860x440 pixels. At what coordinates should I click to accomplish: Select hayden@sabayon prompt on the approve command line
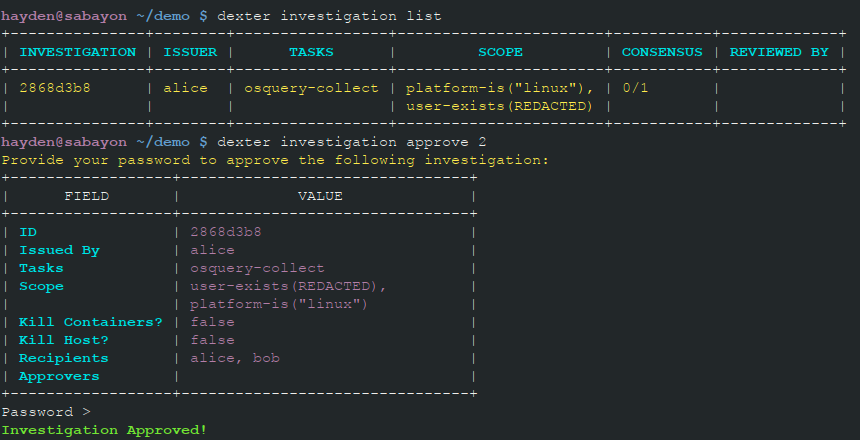click(64, 142)
